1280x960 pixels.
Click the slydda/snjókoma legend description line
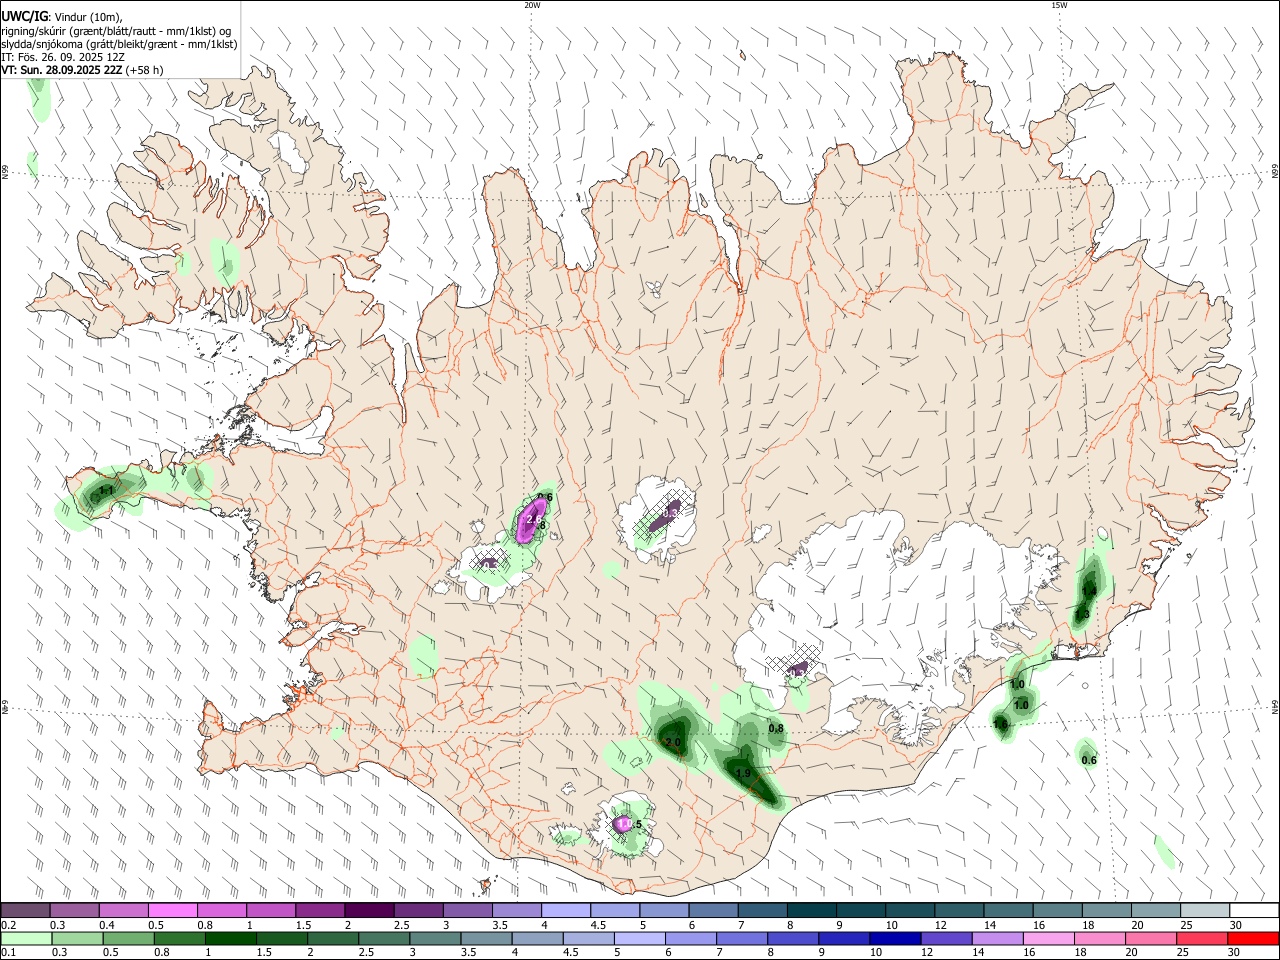[119, 44]
